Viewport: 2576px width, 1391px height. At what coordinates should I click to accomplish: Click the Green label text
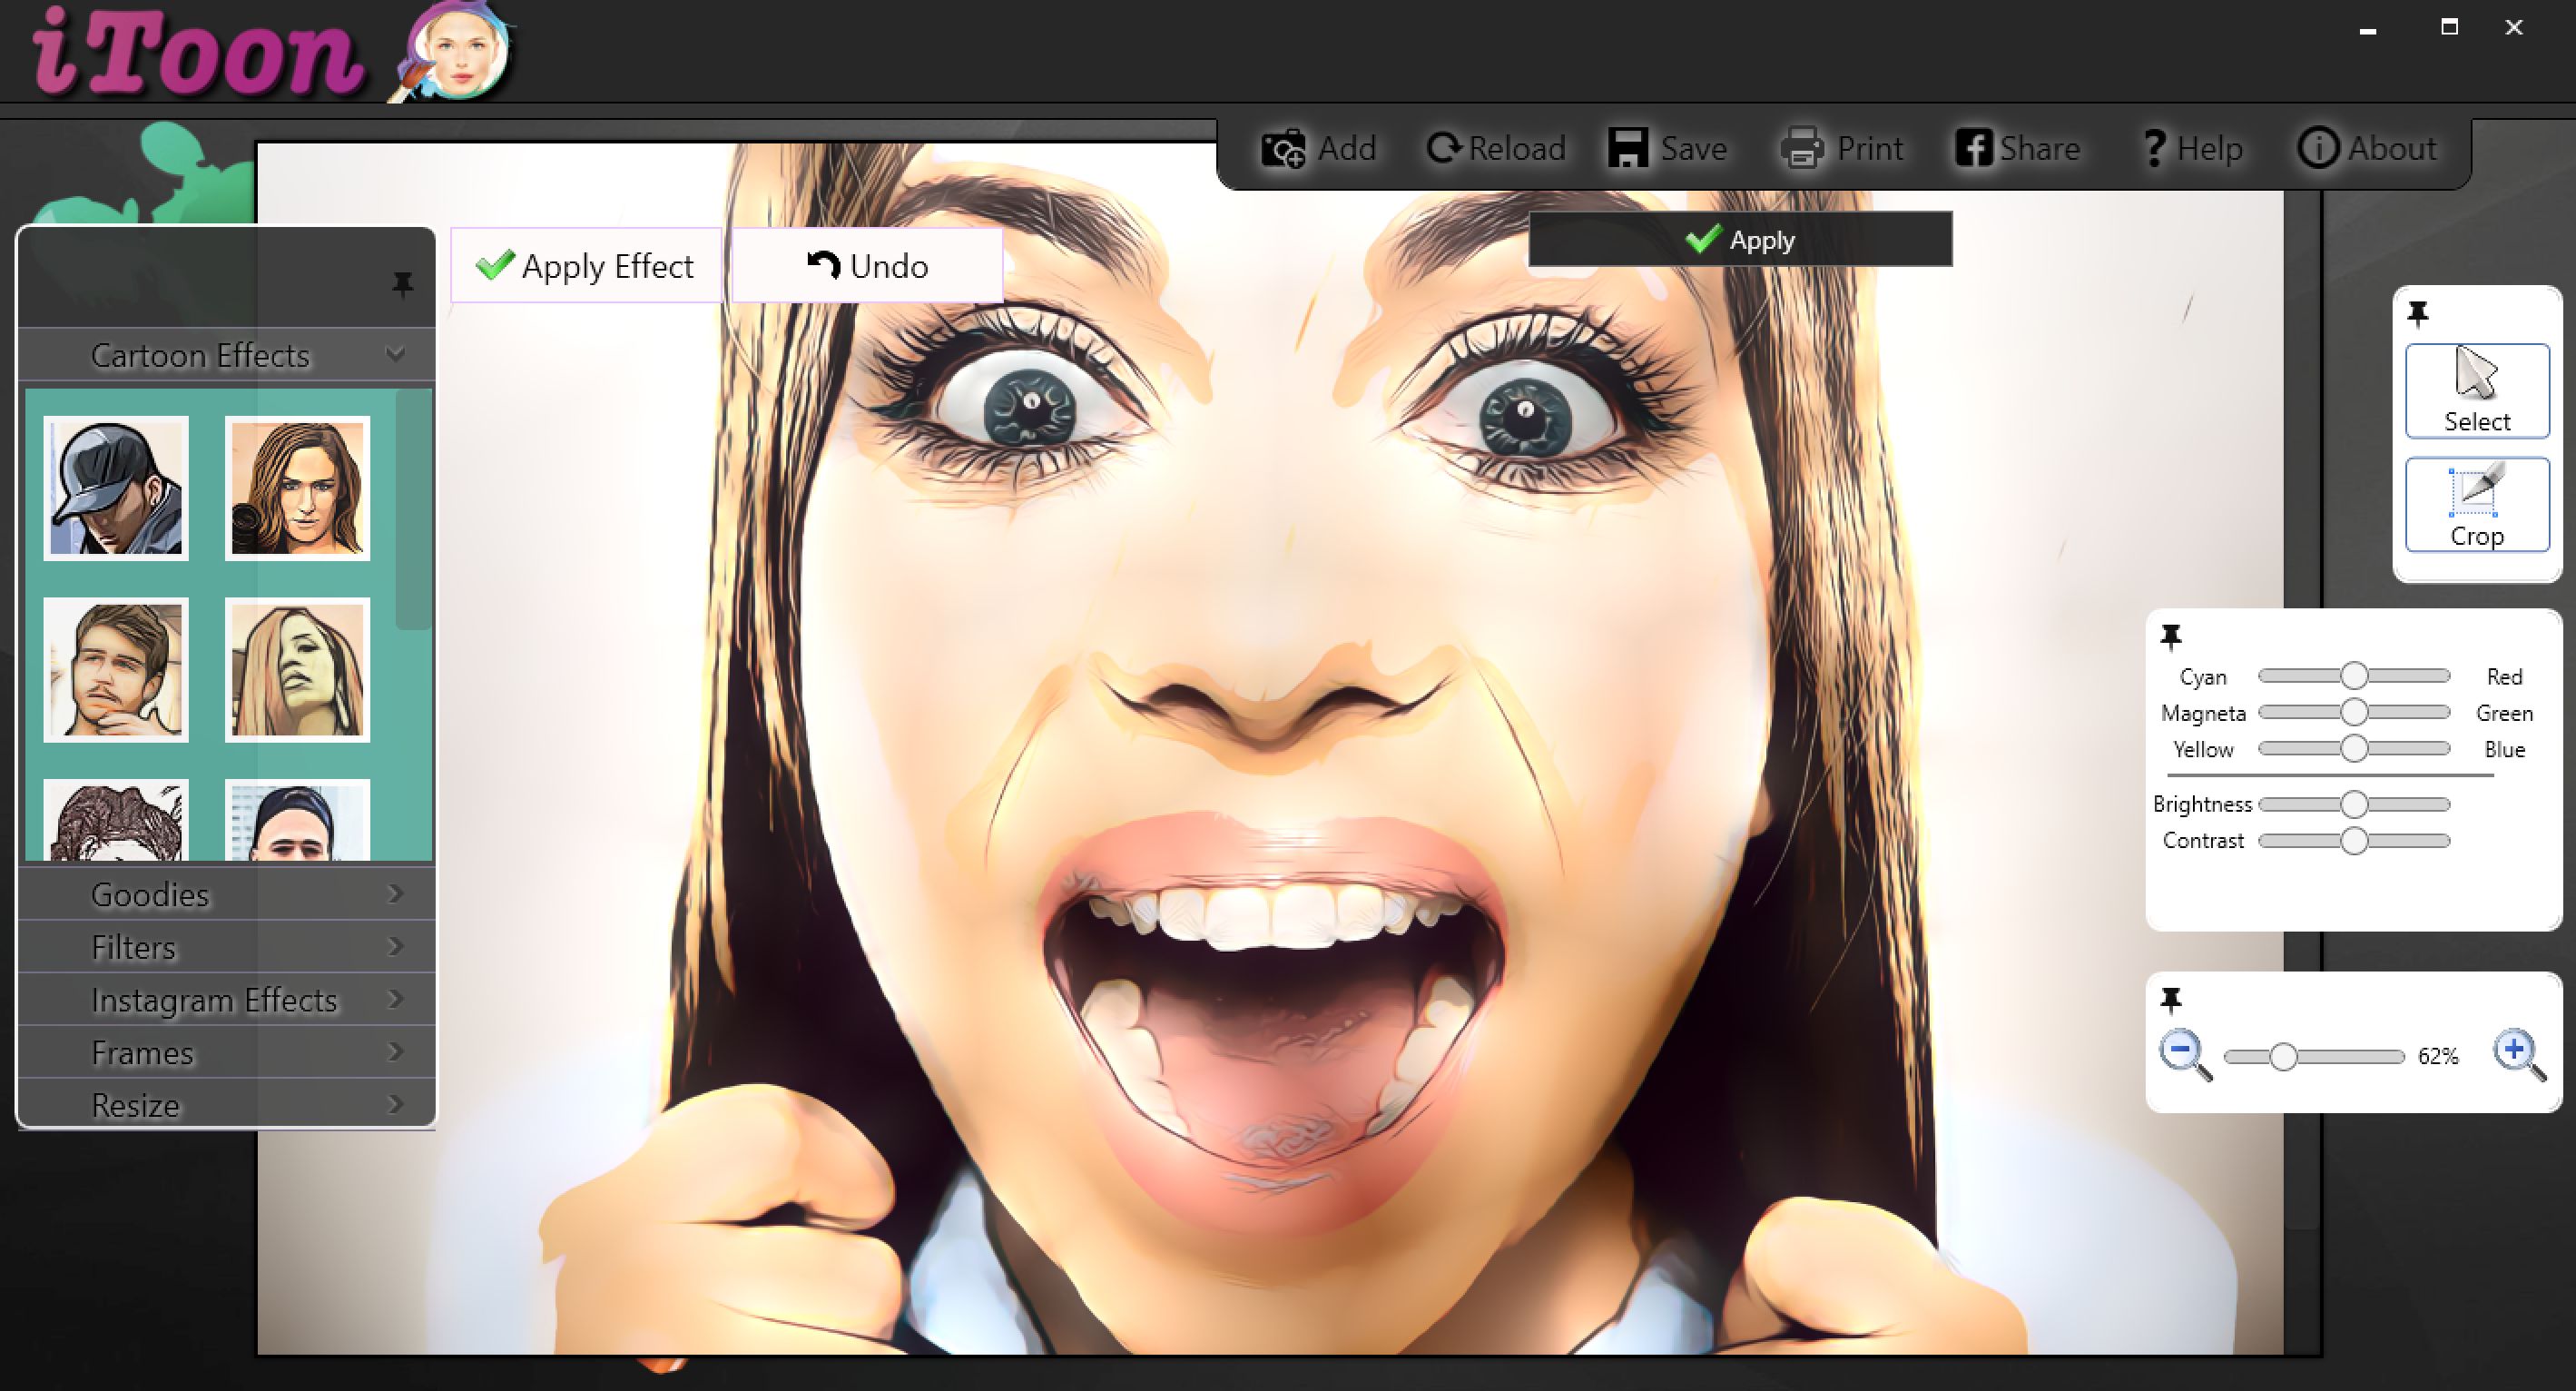(x=2504, y=713)
